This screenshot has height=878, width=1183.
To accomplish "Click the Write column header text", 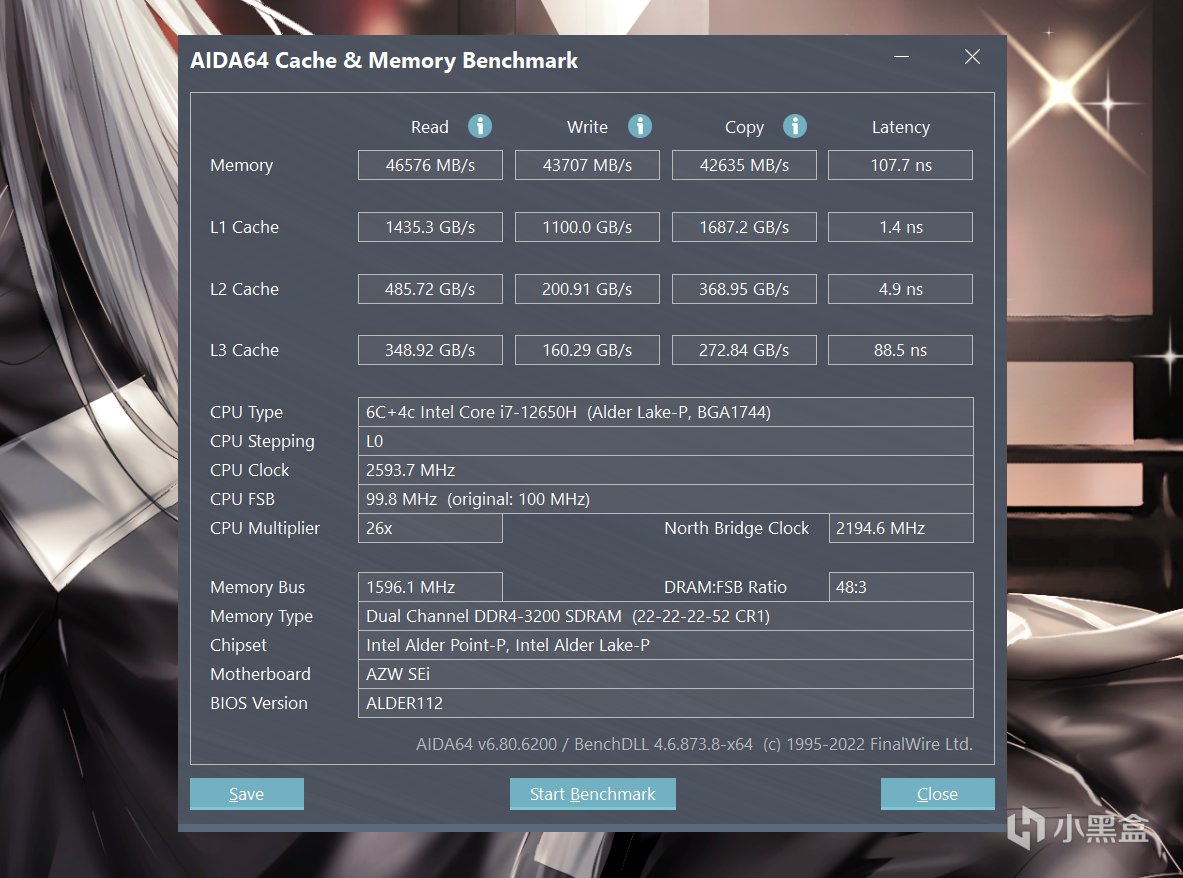I will tap(587, 127).
